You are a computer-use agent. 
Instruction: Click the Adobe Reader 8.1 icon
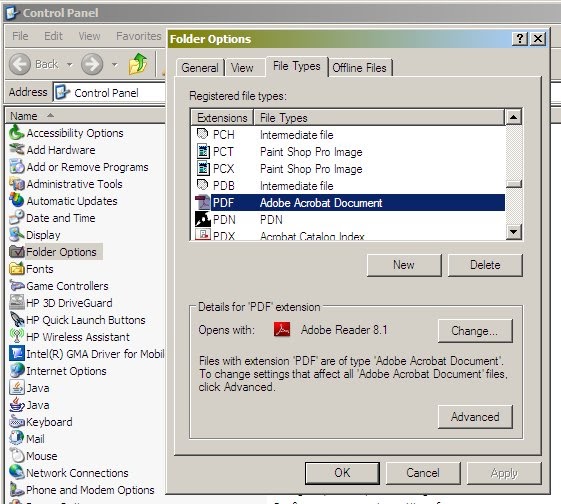282,329
